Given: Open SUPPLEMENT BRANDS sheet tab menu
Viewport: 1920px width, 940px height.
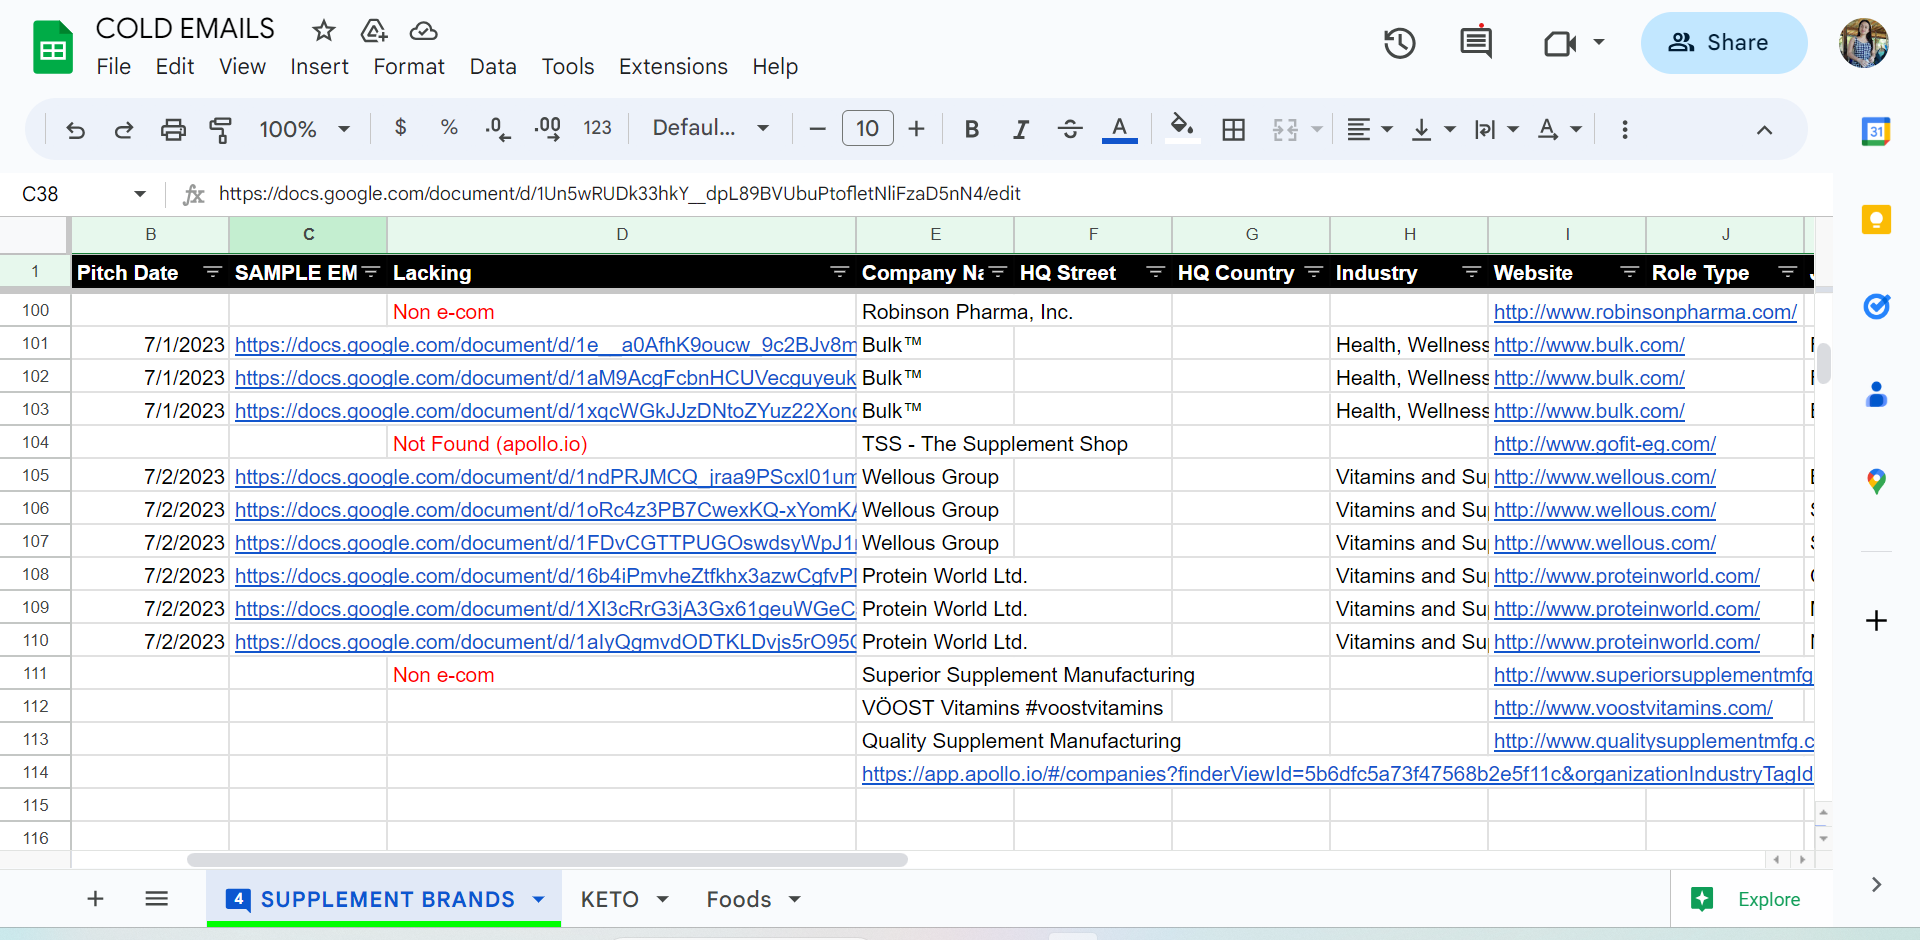Looking at the screenshot, I should point(539,899).
